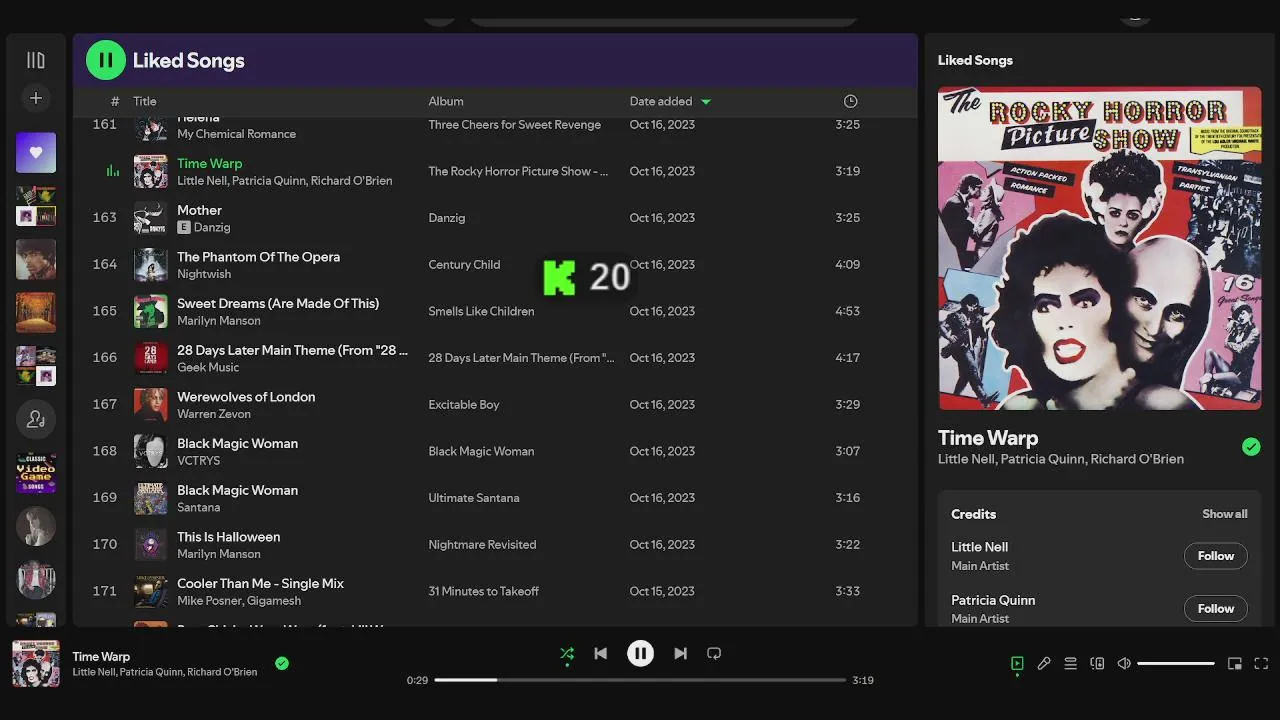1280x720 pixels.
Task: Follow Patricia Quinn in Credits
Action: pyautogui.click(x=1216, y=608)
